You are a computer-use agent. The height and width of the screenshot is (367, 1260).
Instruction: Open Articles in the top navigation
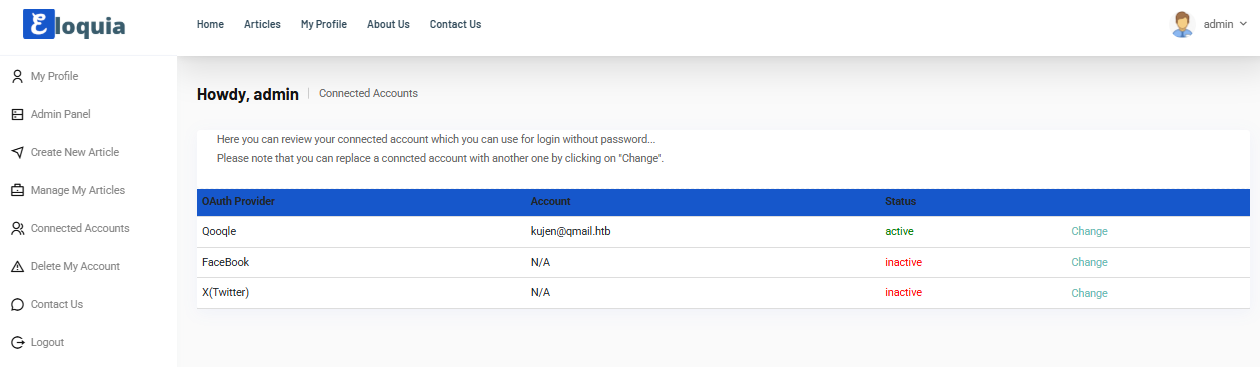tap(262, 24)
